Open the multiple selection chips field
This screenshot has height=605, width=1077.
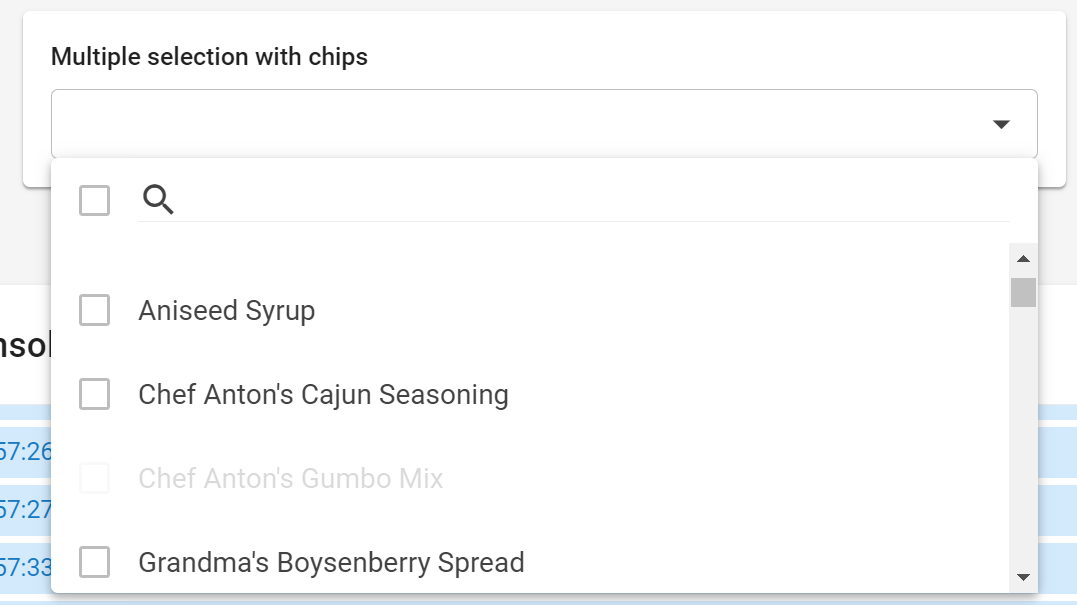[544, 124]
